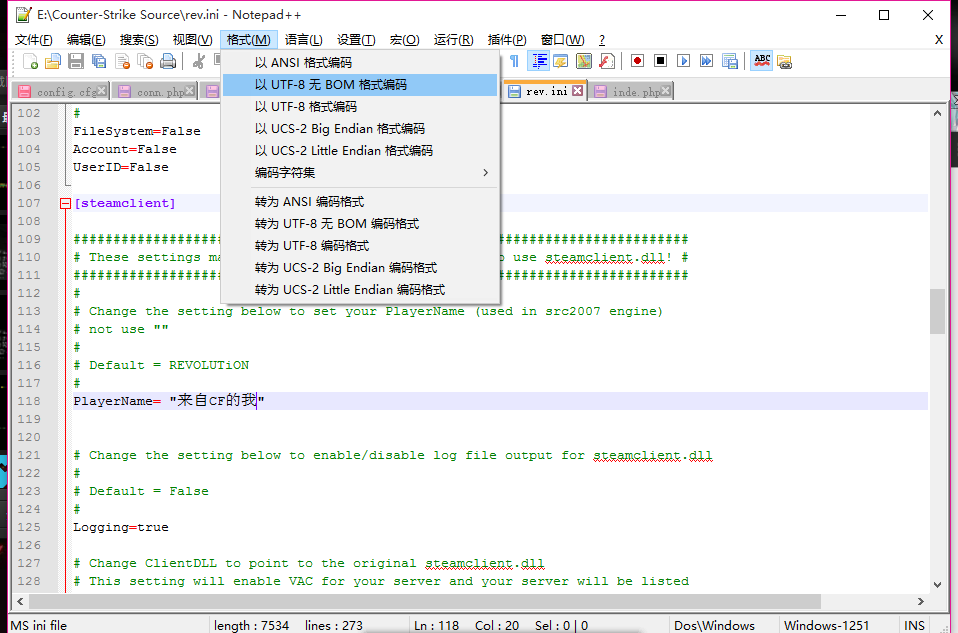The image size is (958, 633).
Task: Click the Open file folder icon
Action: tap(53, 61)
